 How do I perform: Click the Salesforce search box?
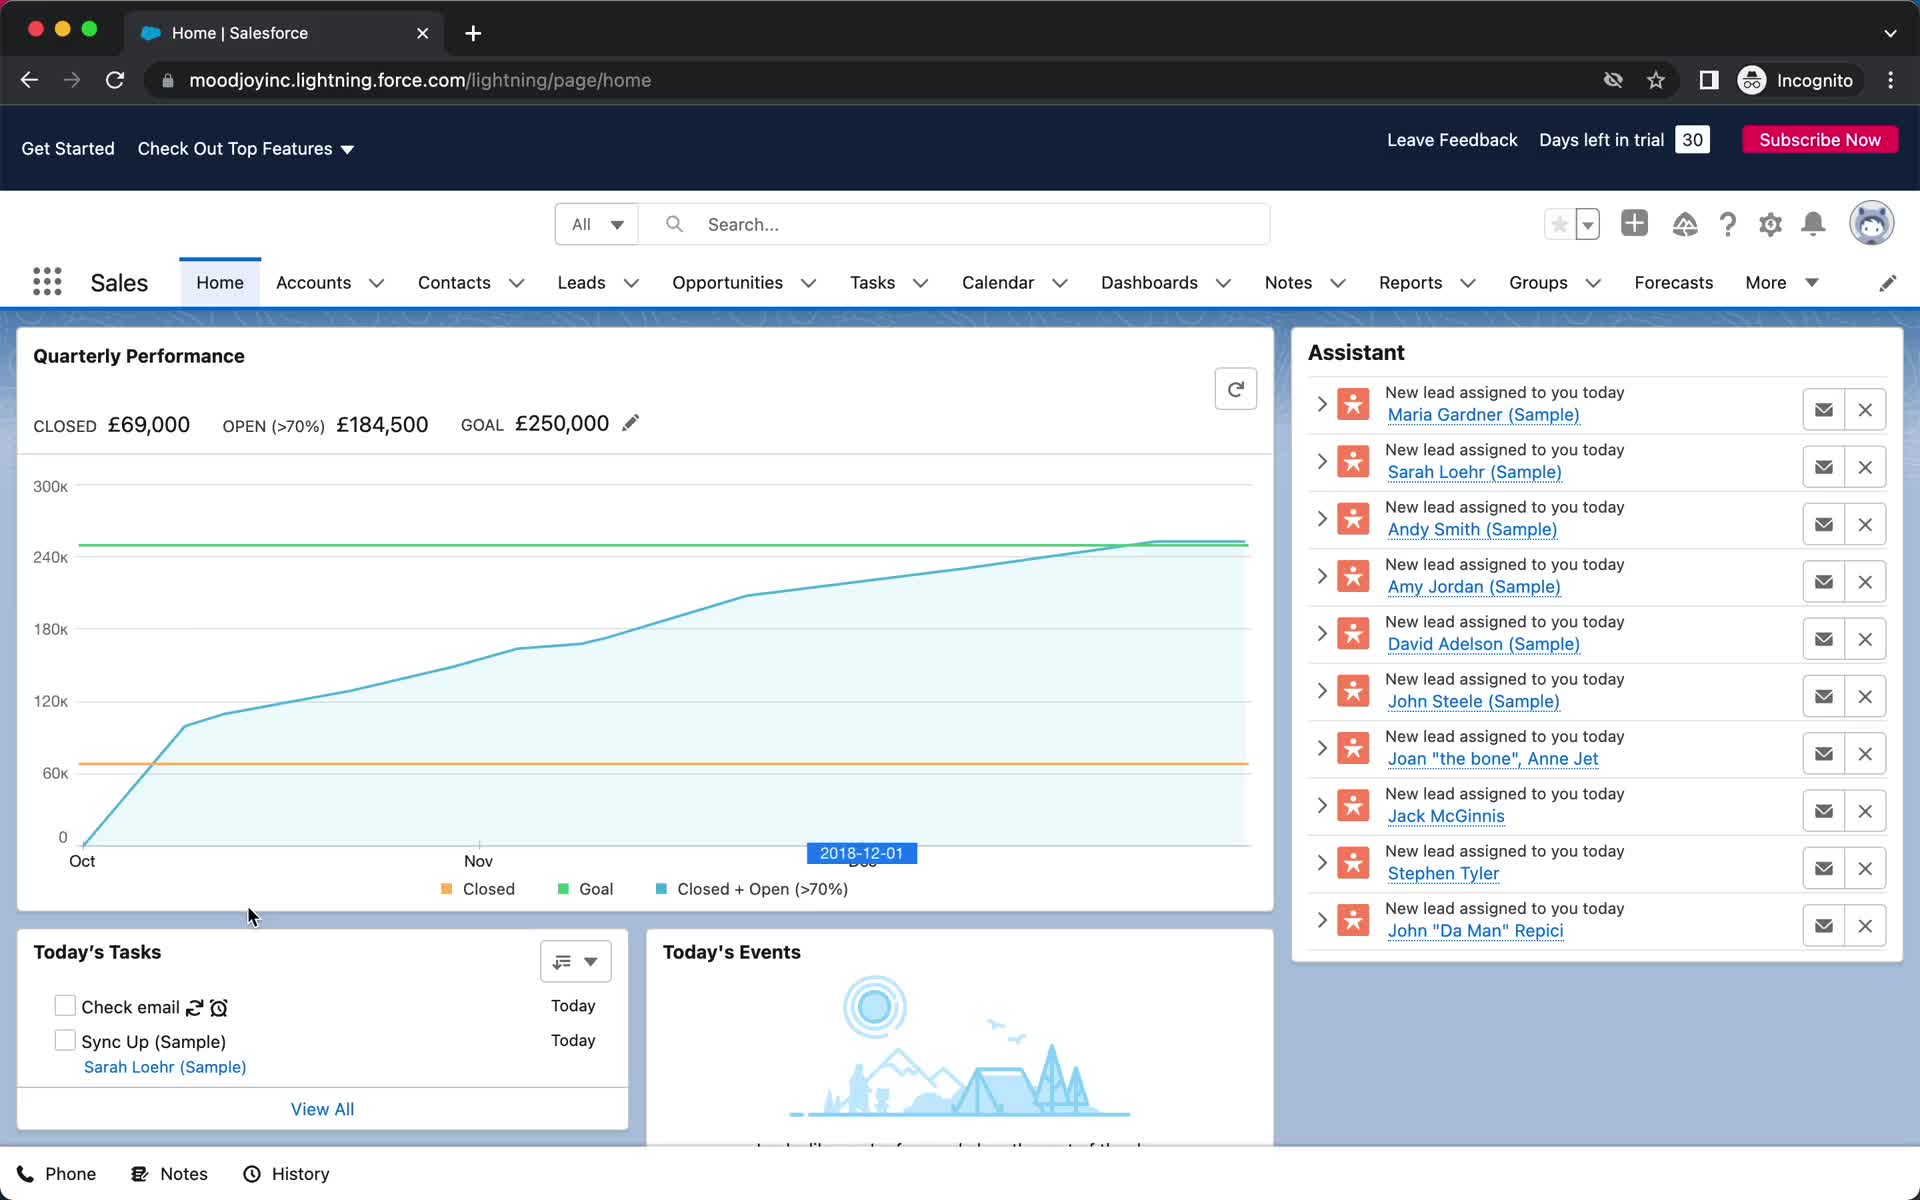click(955, 225)
